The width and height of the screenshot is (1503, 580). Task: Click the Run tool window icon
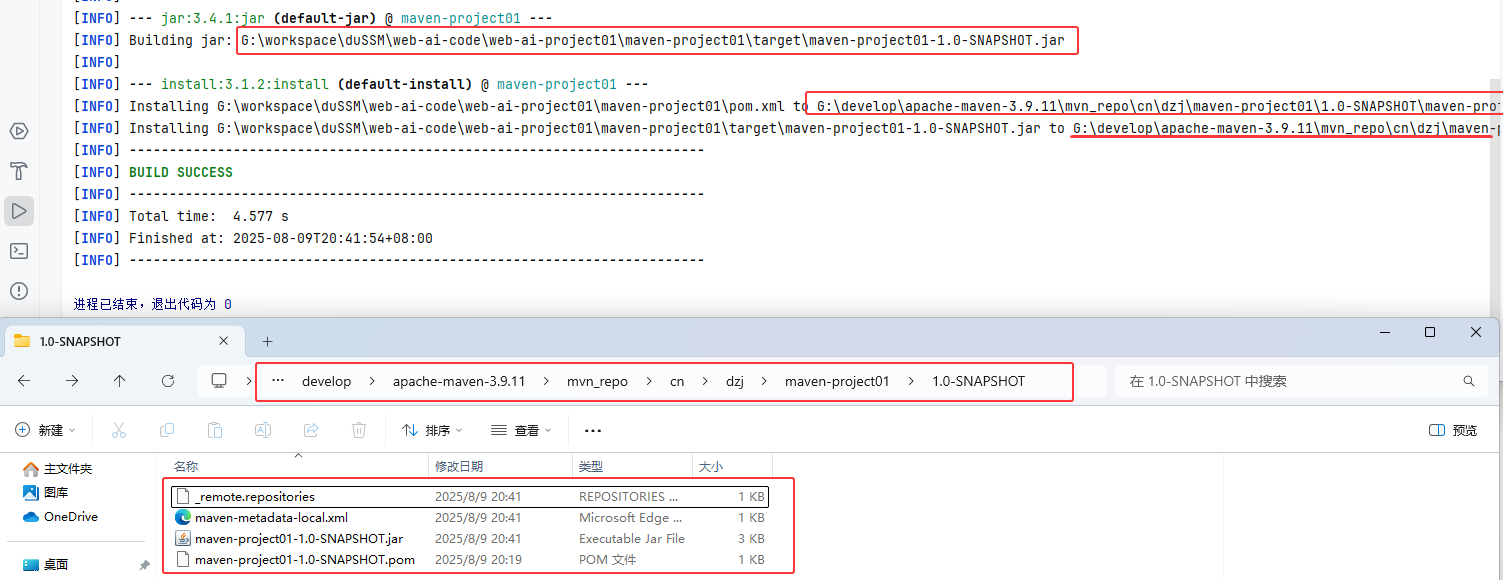pos(18,211)
